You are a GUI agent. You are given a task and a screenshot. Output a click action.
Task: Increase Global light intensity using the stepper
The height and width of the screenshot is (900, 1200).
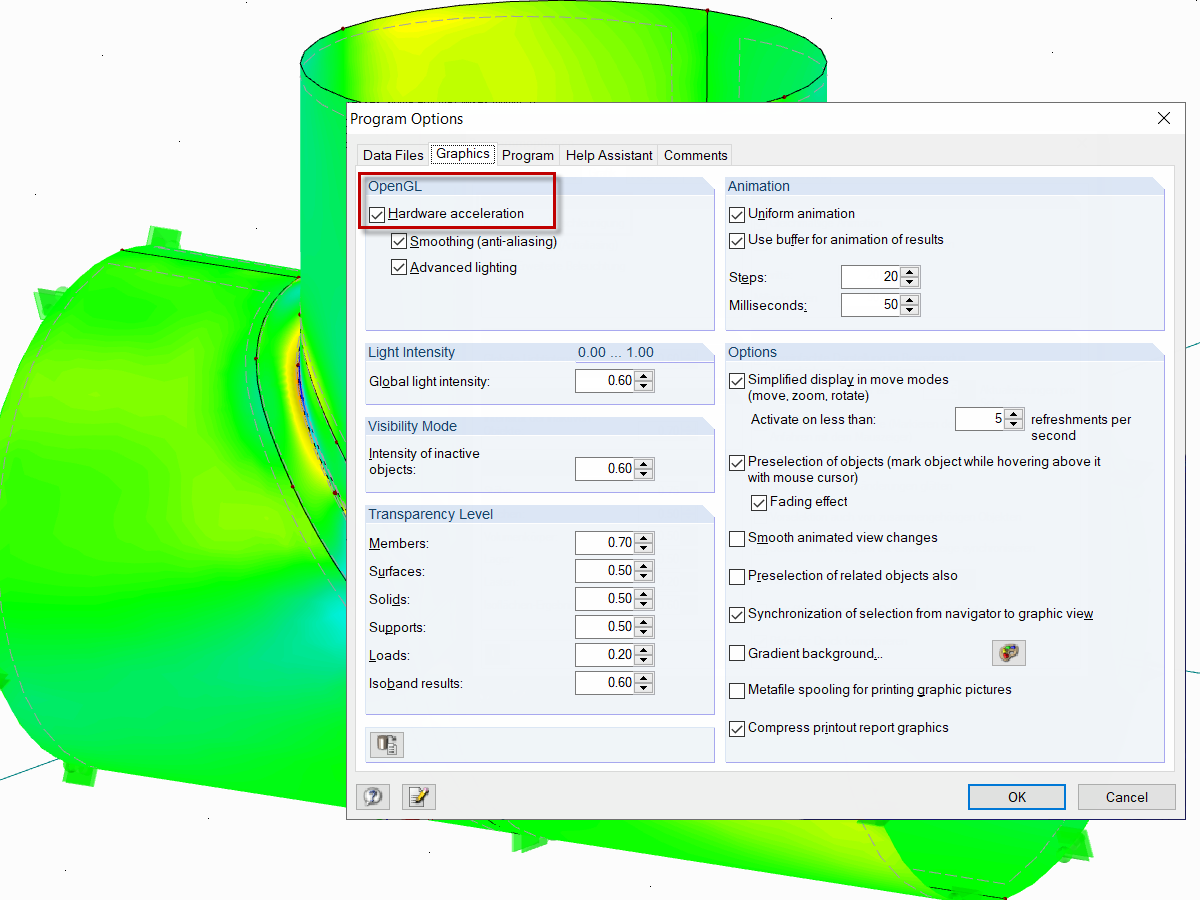click(645, 376)
